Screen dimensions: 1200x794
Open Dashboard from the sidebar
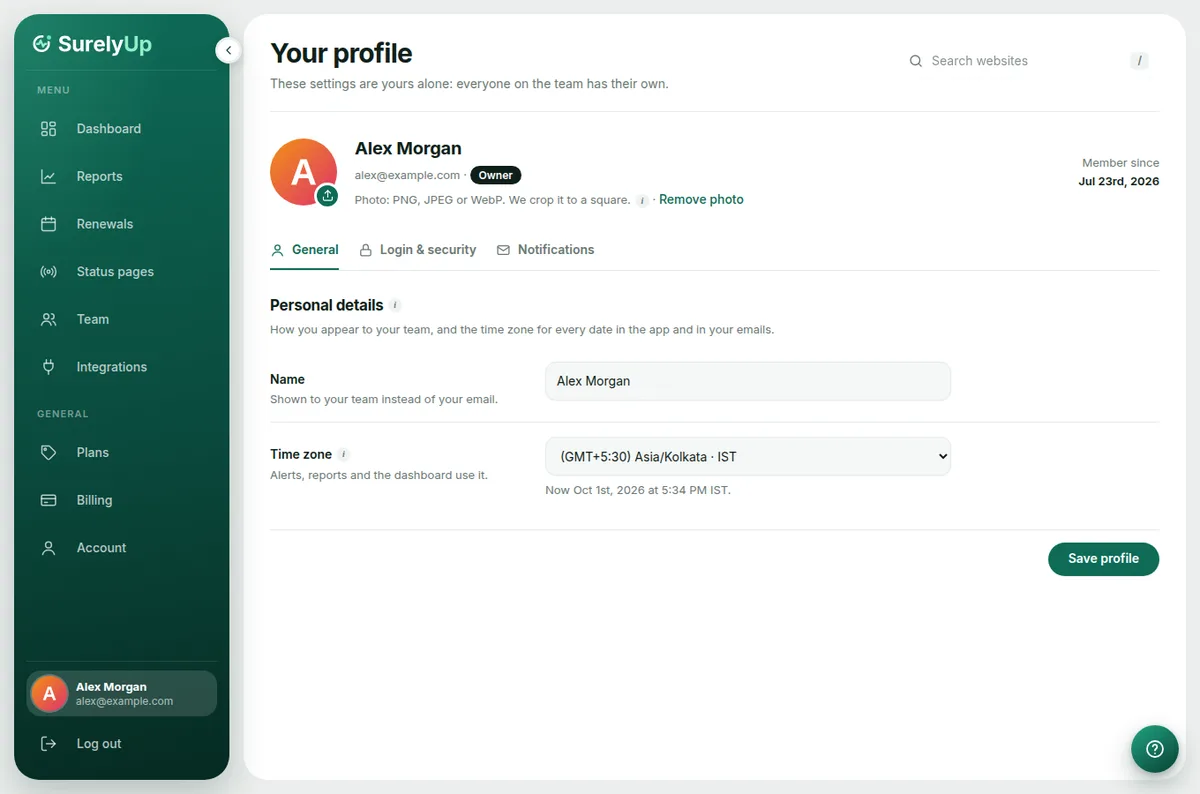[x=122, y=129]
